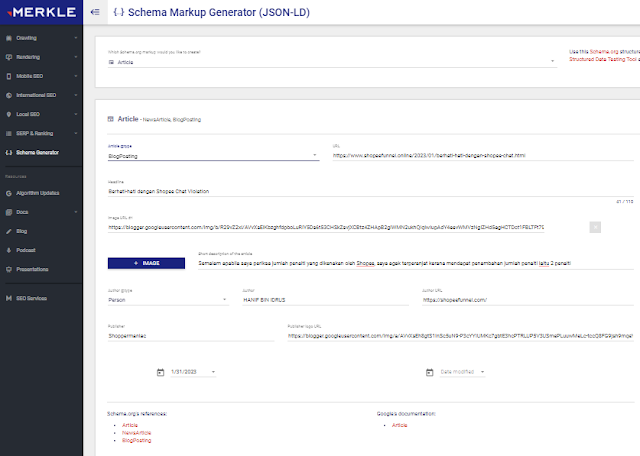This screenshot has height=456, width=640.
Task: Click the article URL input field
Action: pyautogui.click(x=483, y=156)
